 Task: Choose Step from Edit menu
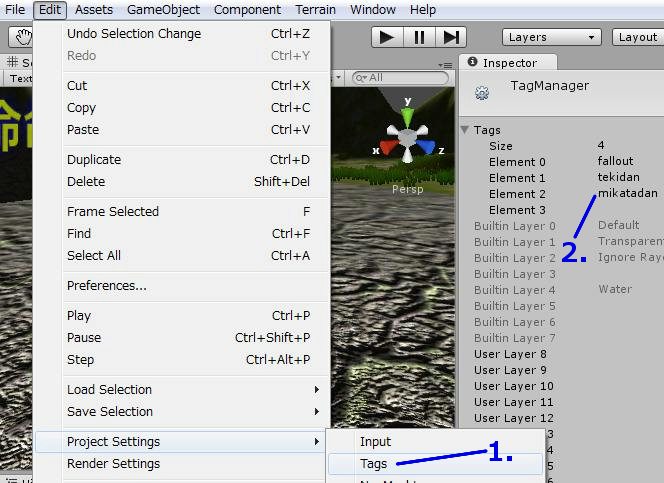pyautogui.click(x=183, y=359)
